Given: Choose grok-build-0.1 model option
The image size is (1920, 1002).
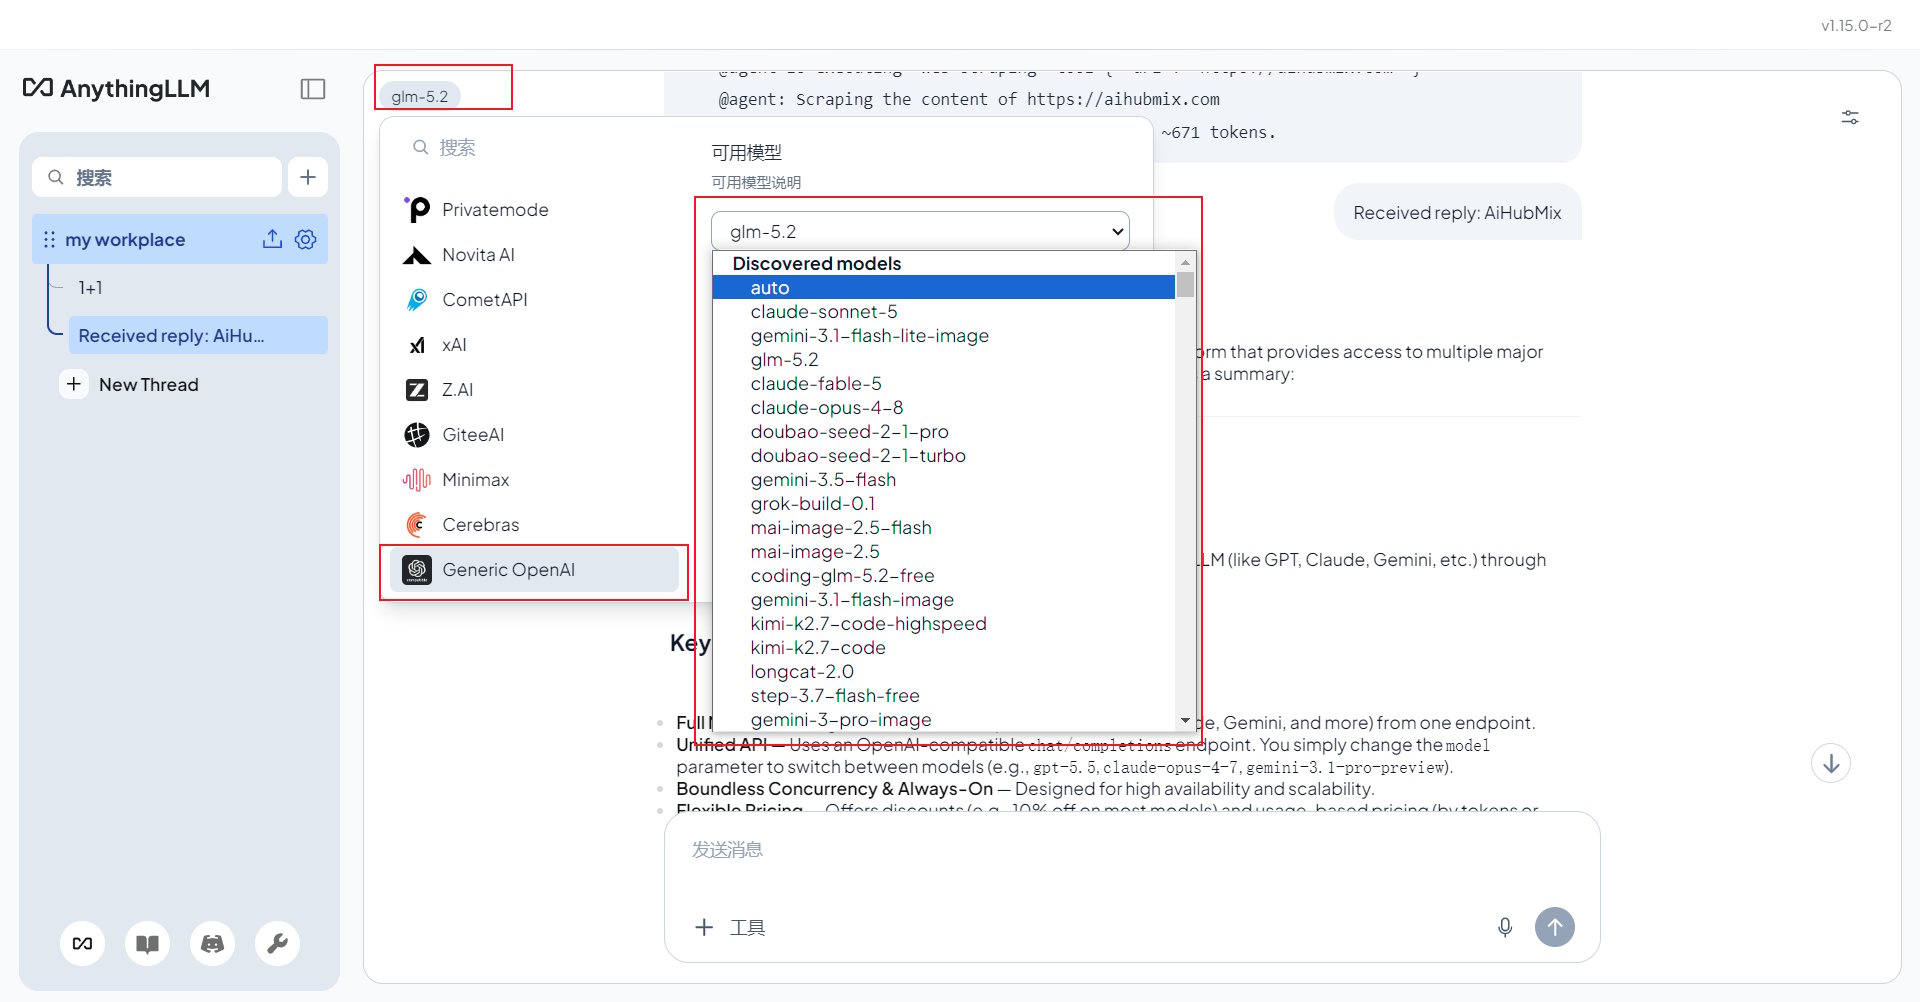Looking at the screenshot, I should click(944, 504).
